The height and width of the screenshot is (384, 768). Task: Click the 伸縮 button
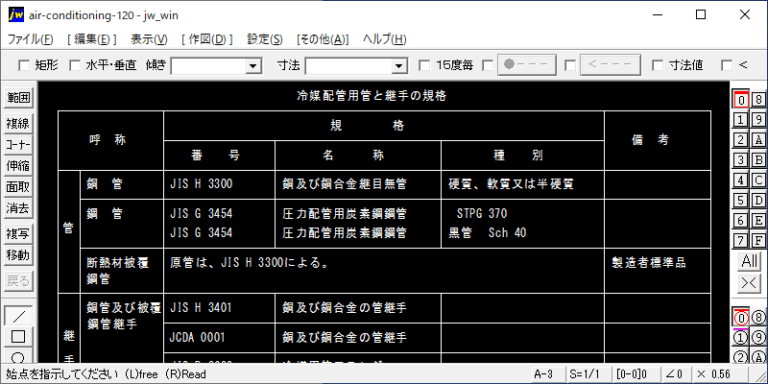pos(18,166)
